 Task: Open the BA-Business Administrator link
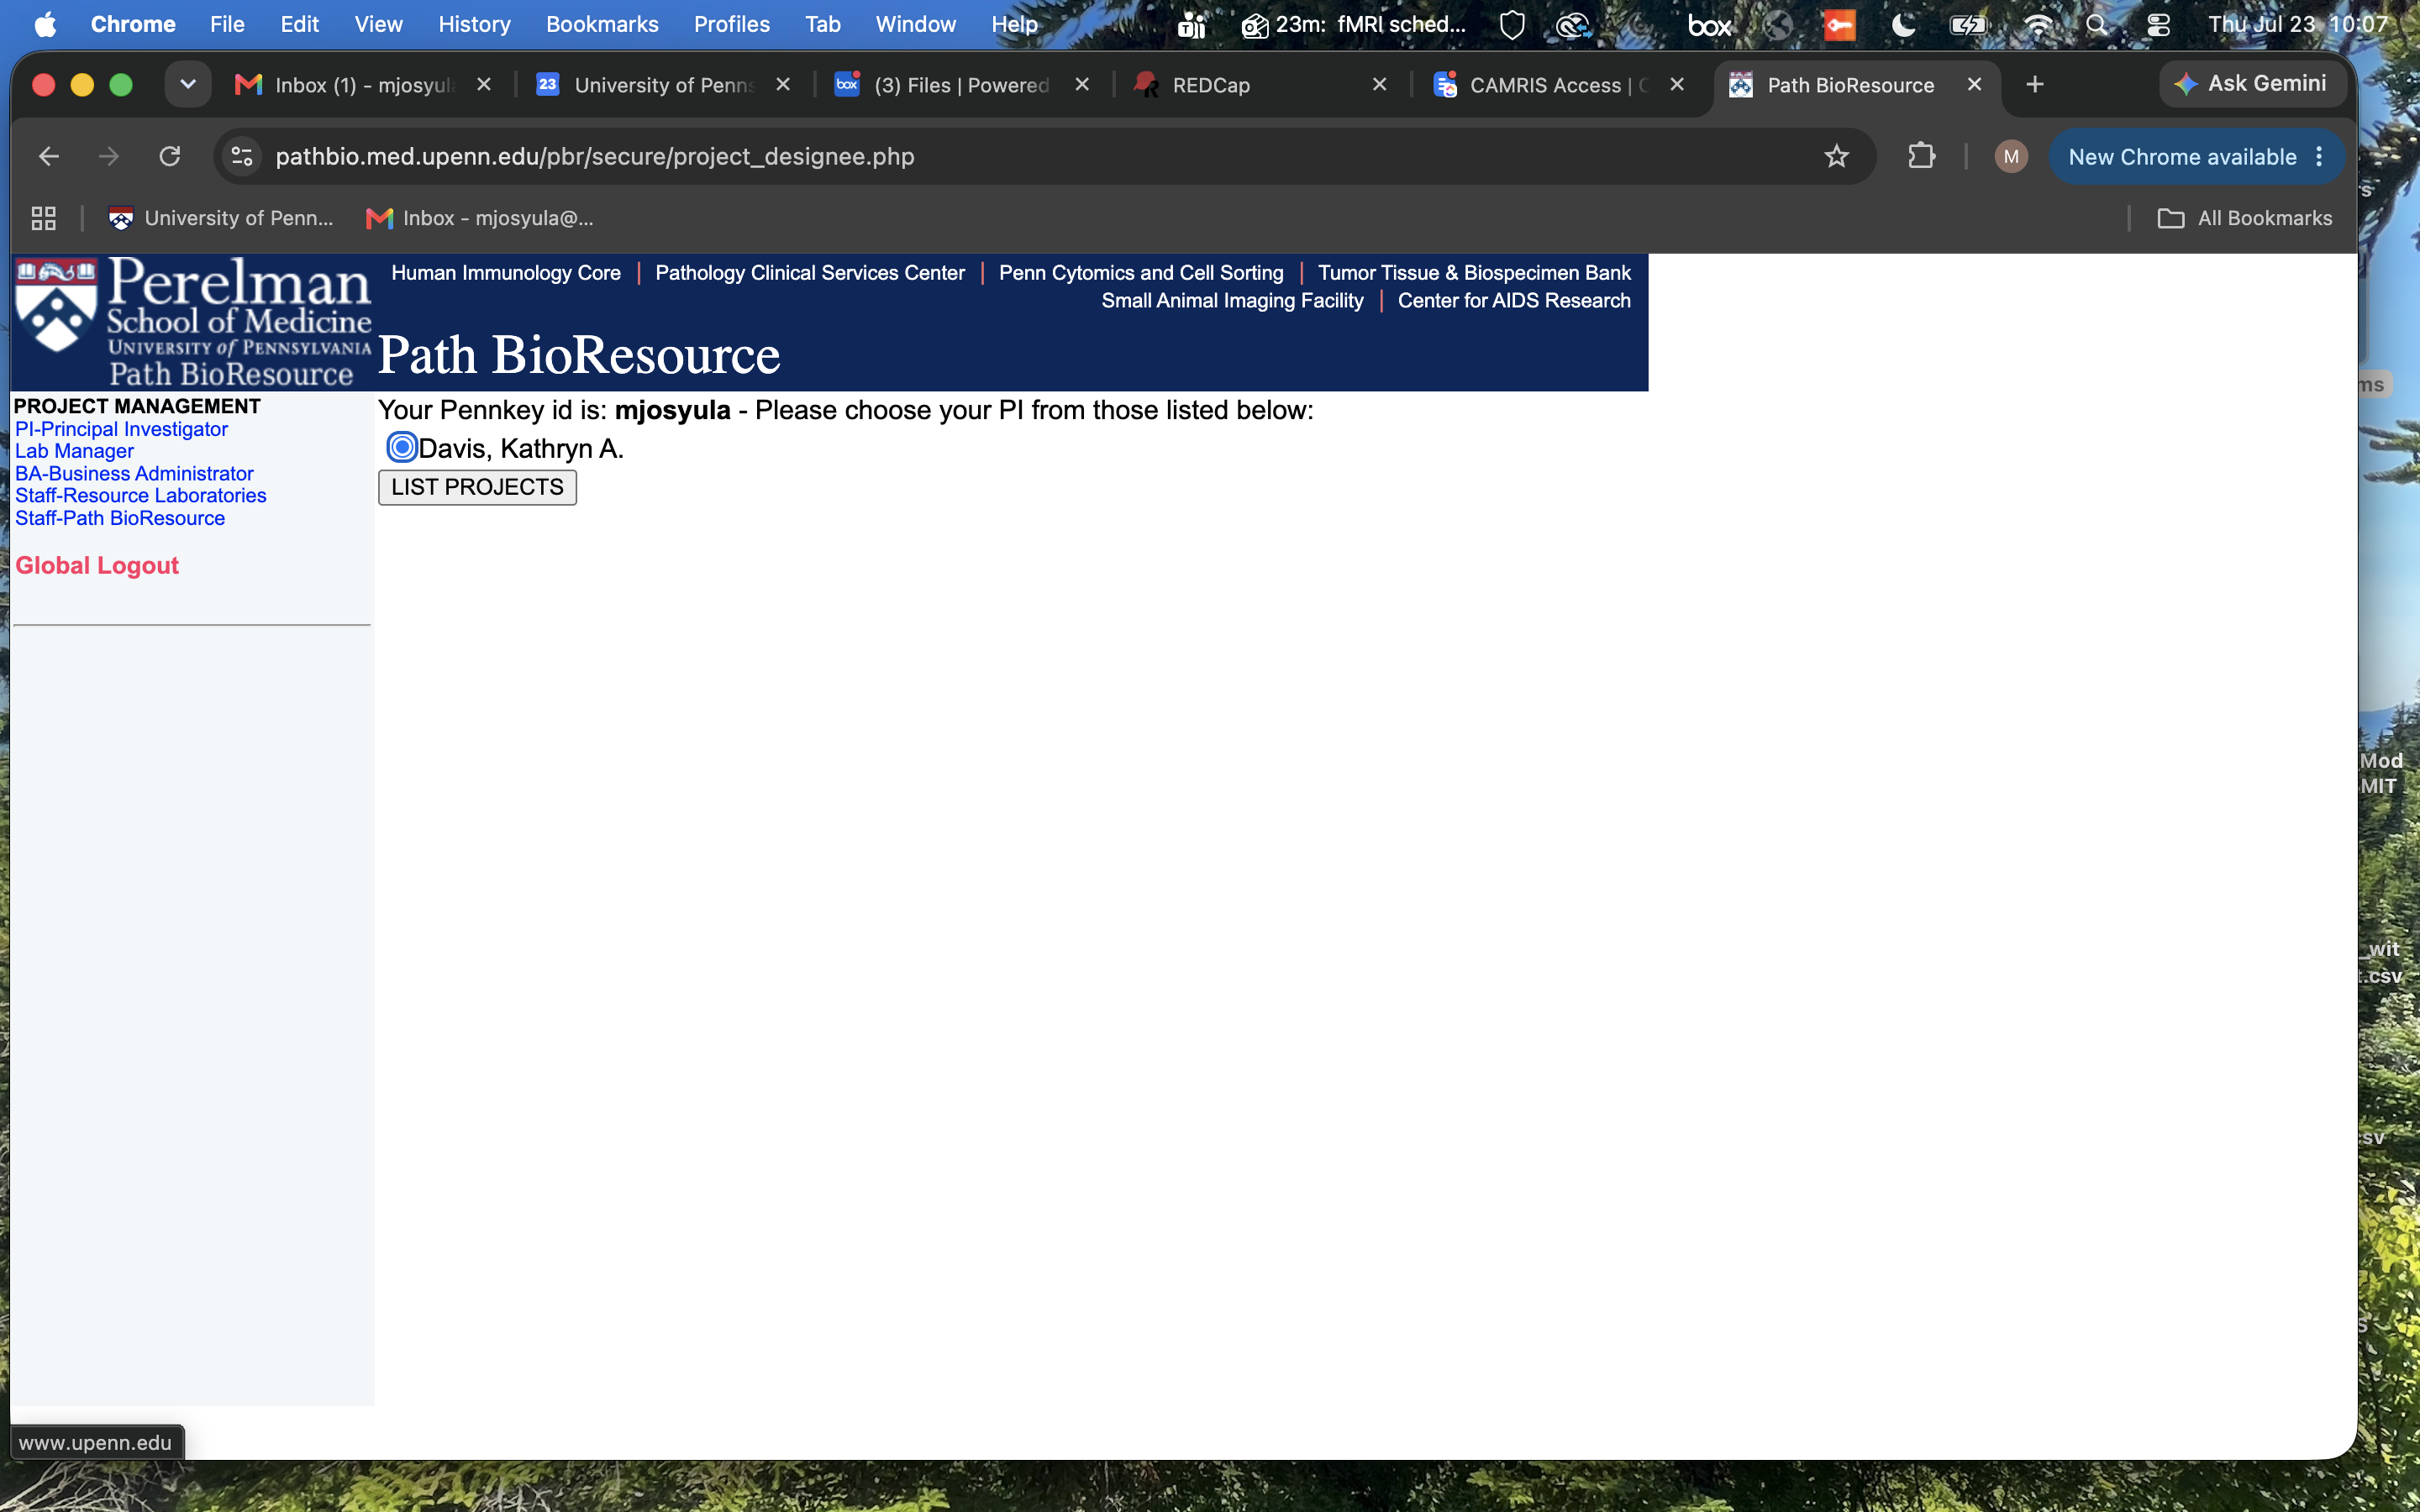pos(134,474)
